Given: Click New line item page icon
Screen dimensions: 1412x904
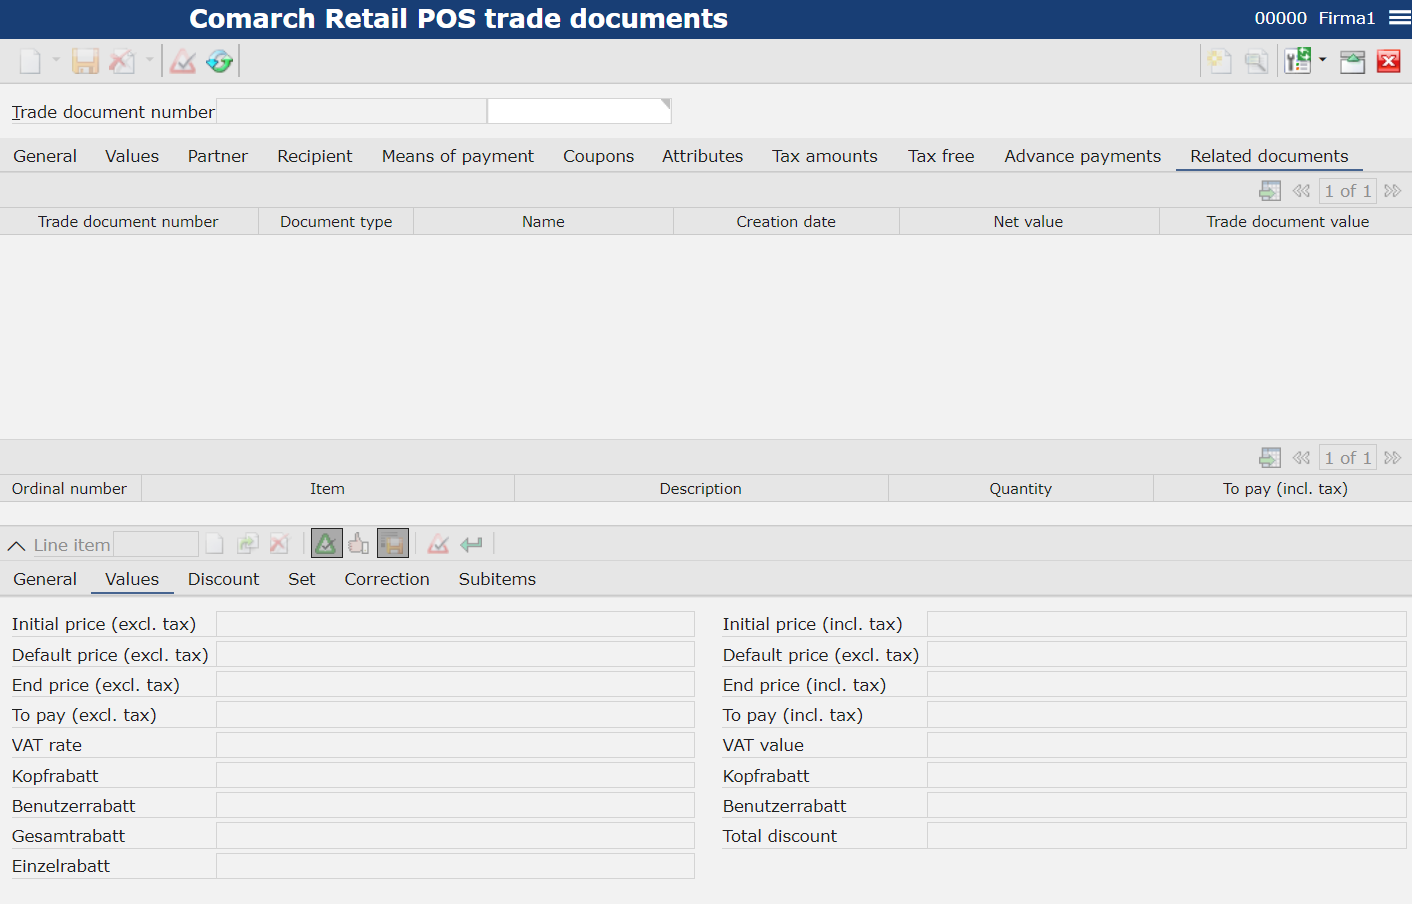Looking at the screenshot, I should tap(214, 544).
